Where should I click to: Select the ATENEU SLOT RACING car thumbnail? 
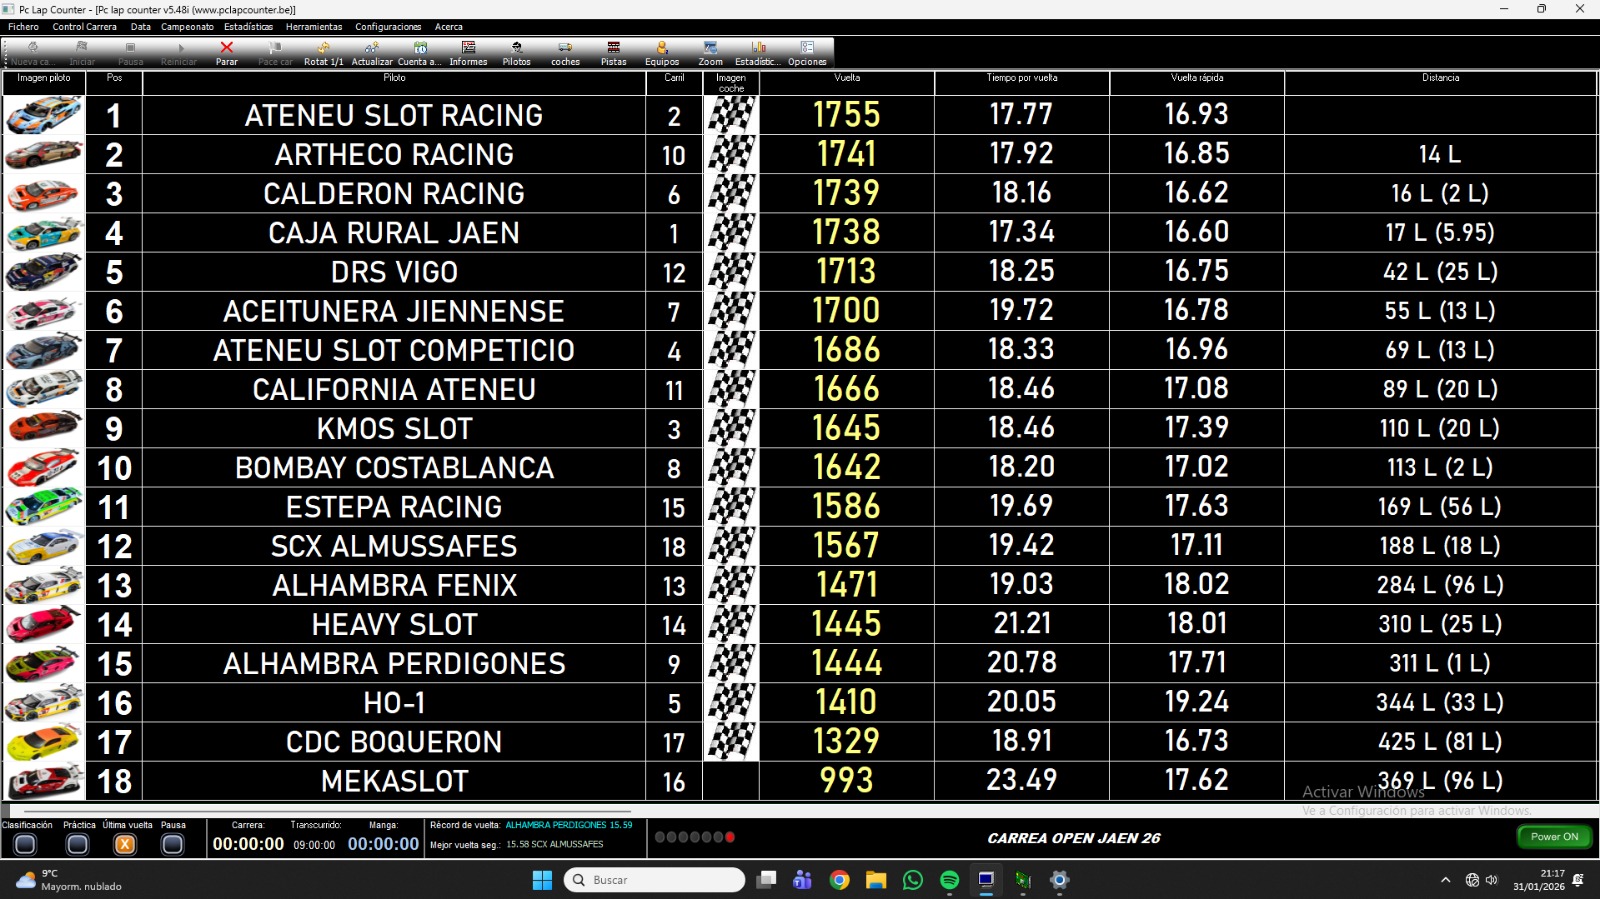coord(44,115)
